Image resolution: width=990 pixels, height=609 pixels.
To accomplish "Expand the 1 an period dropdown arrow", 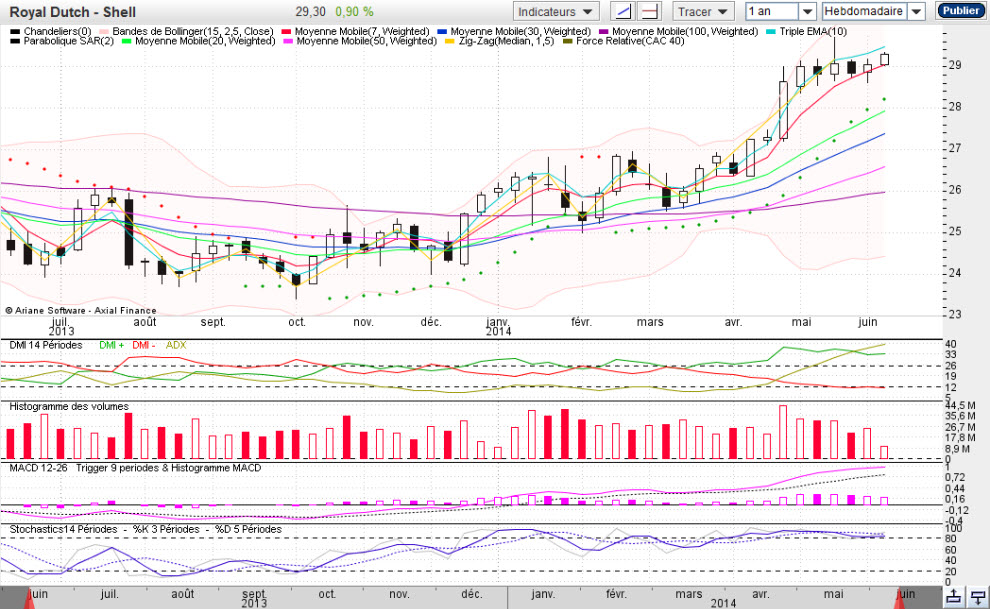I will coord(807,11).
